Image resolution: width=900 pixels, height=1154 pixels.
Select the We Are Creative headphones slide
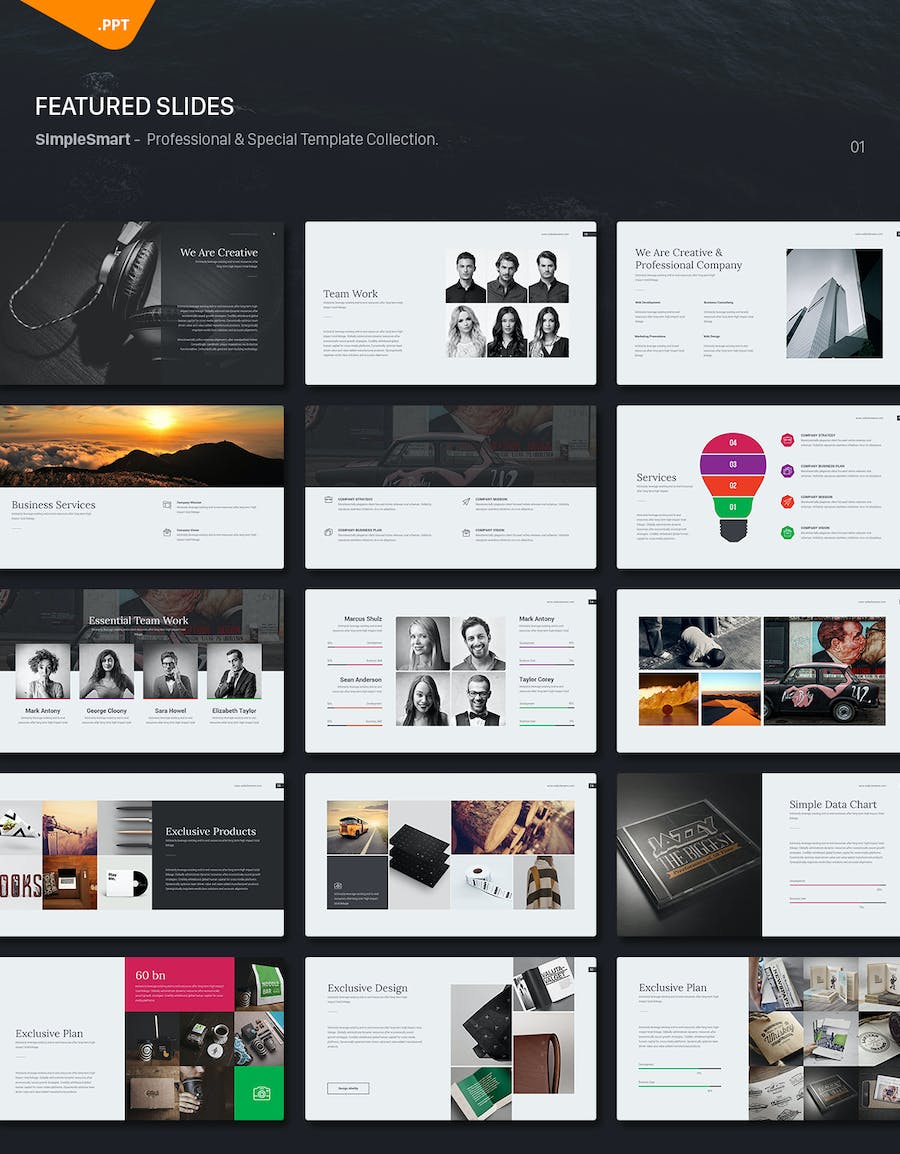click(x=141, y=303)
